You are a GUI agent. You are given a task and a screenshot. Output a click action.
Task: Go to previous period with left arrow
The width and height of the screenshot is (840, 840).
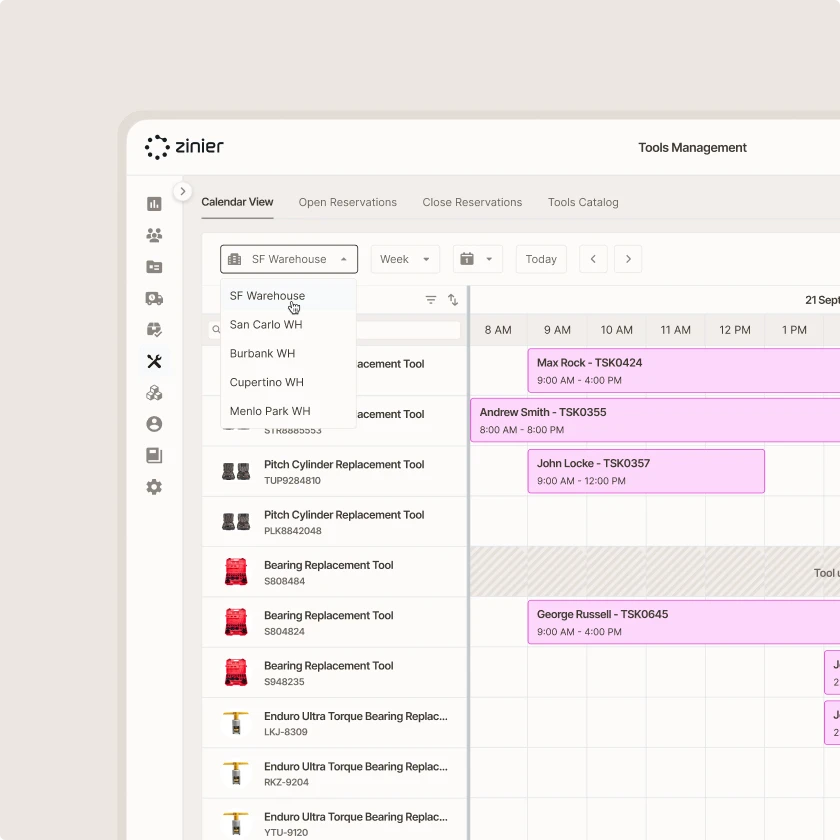click(593, 259)
